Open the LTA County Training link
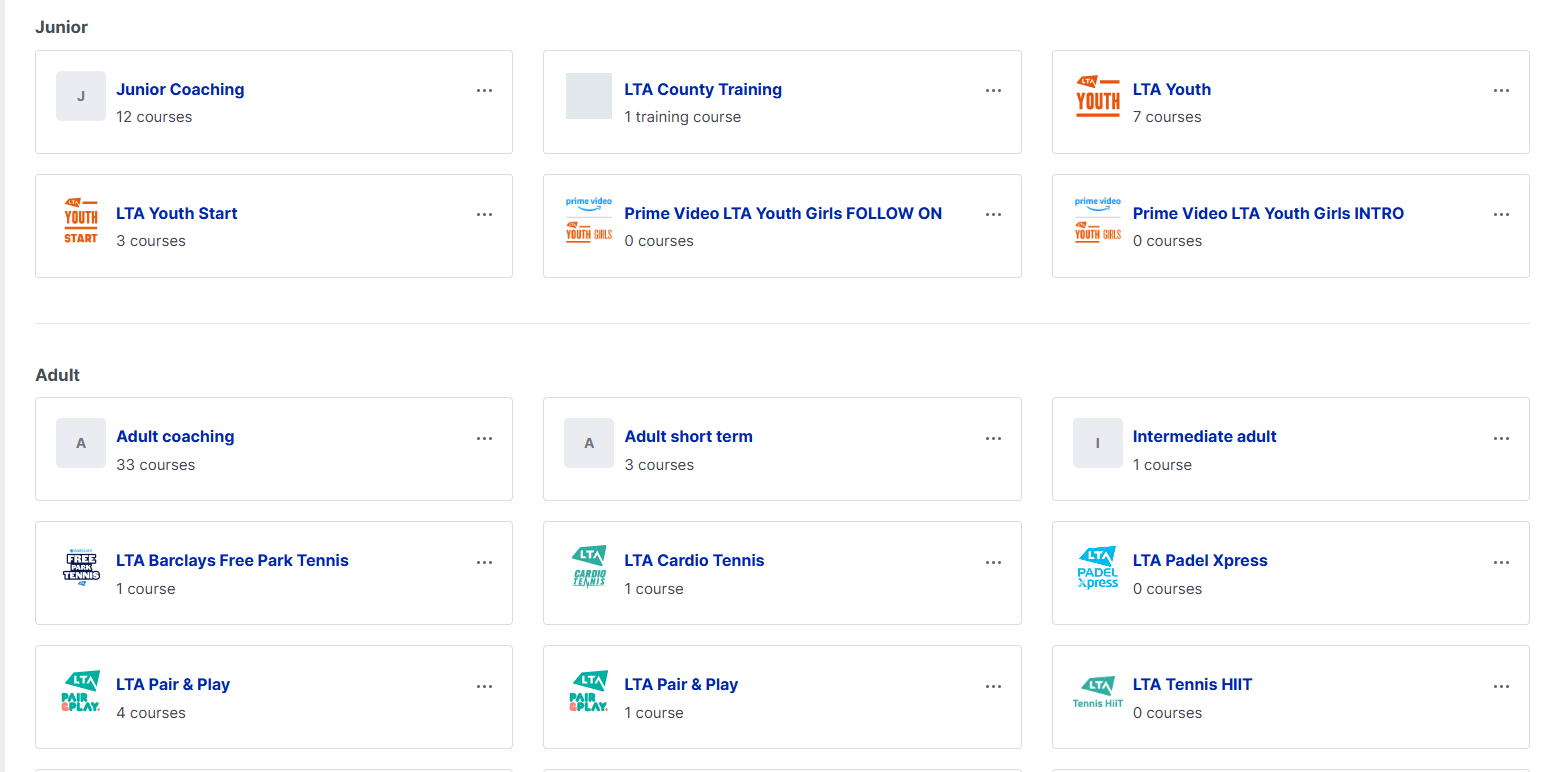This screenshot has width=1548, height=772. click(x=702, y=90)
